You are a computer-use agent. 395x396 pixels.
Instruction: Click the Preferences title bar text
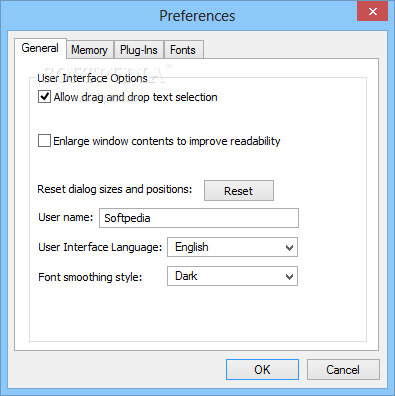[197, 16]
